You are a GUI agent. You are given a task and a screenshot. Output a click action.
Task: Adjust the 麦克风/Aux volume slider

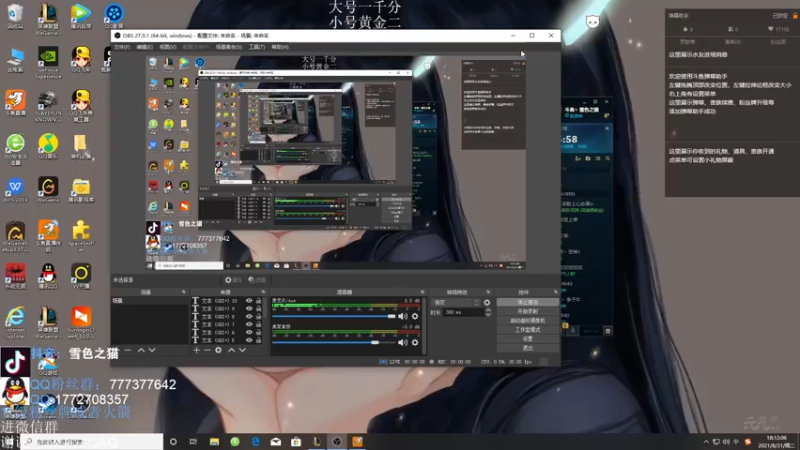coord(334,316)
